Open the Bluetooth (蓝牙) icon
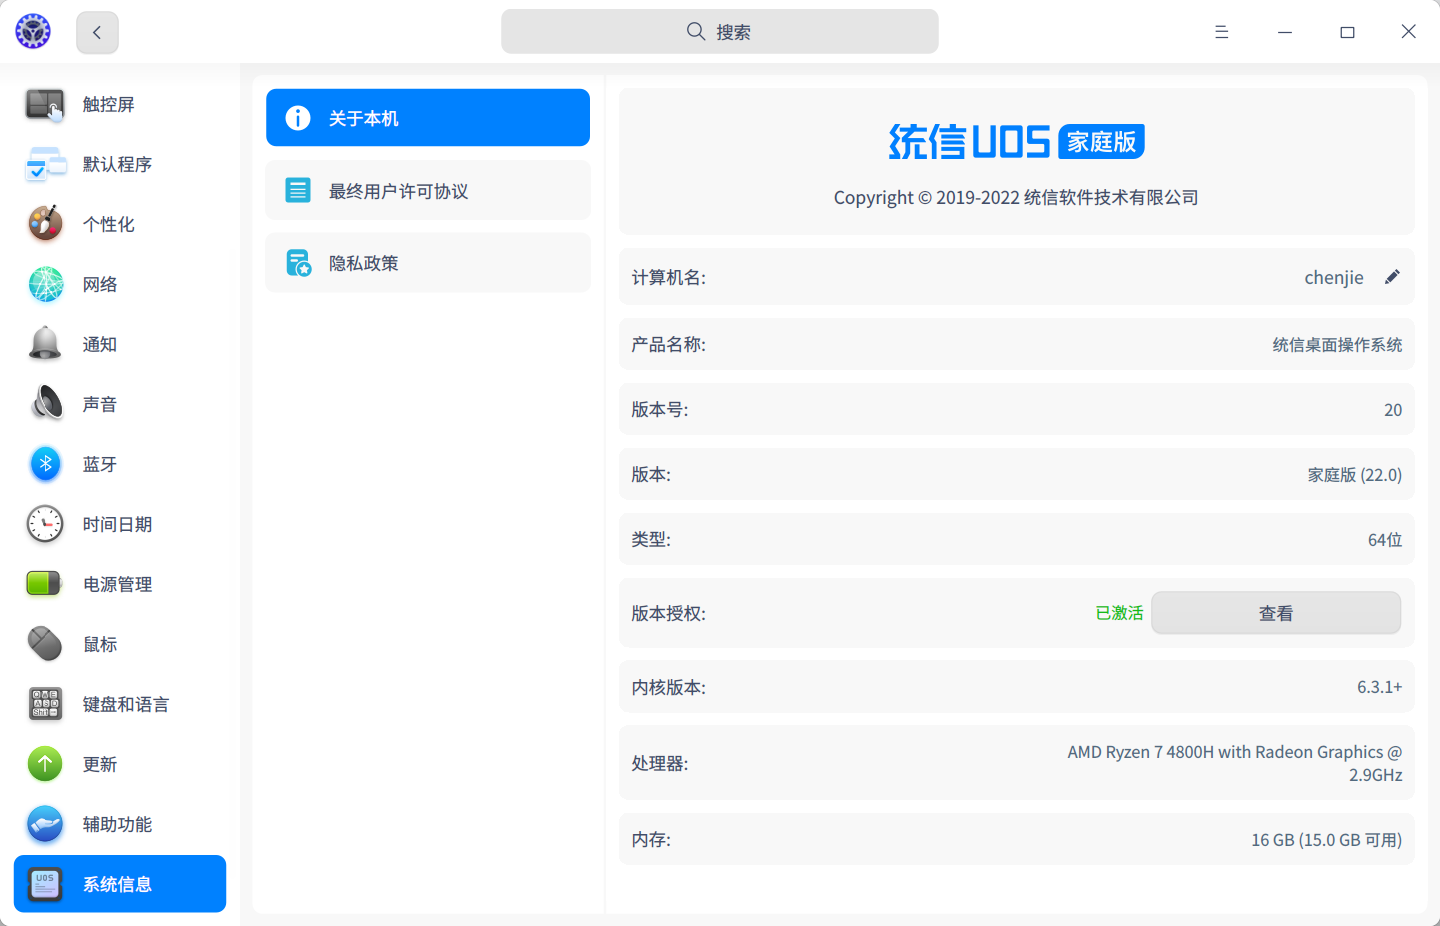 click(45, 464)
